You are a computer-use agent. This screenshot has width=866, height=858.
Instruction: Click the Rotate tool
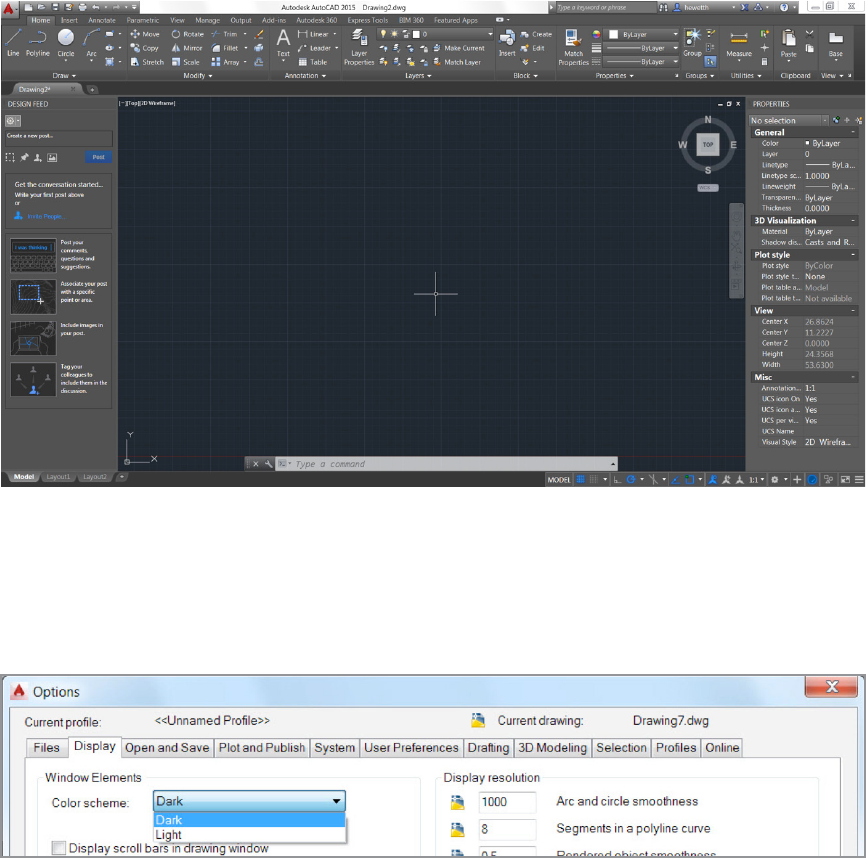point(187,34)
